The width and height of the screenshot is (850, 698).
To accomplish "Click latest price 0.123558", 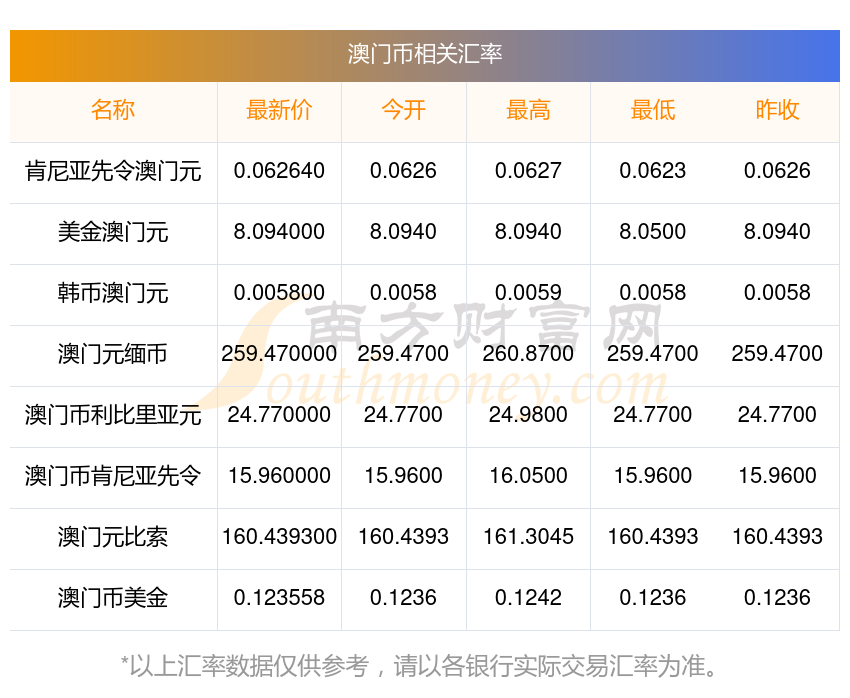I will 279,598.
